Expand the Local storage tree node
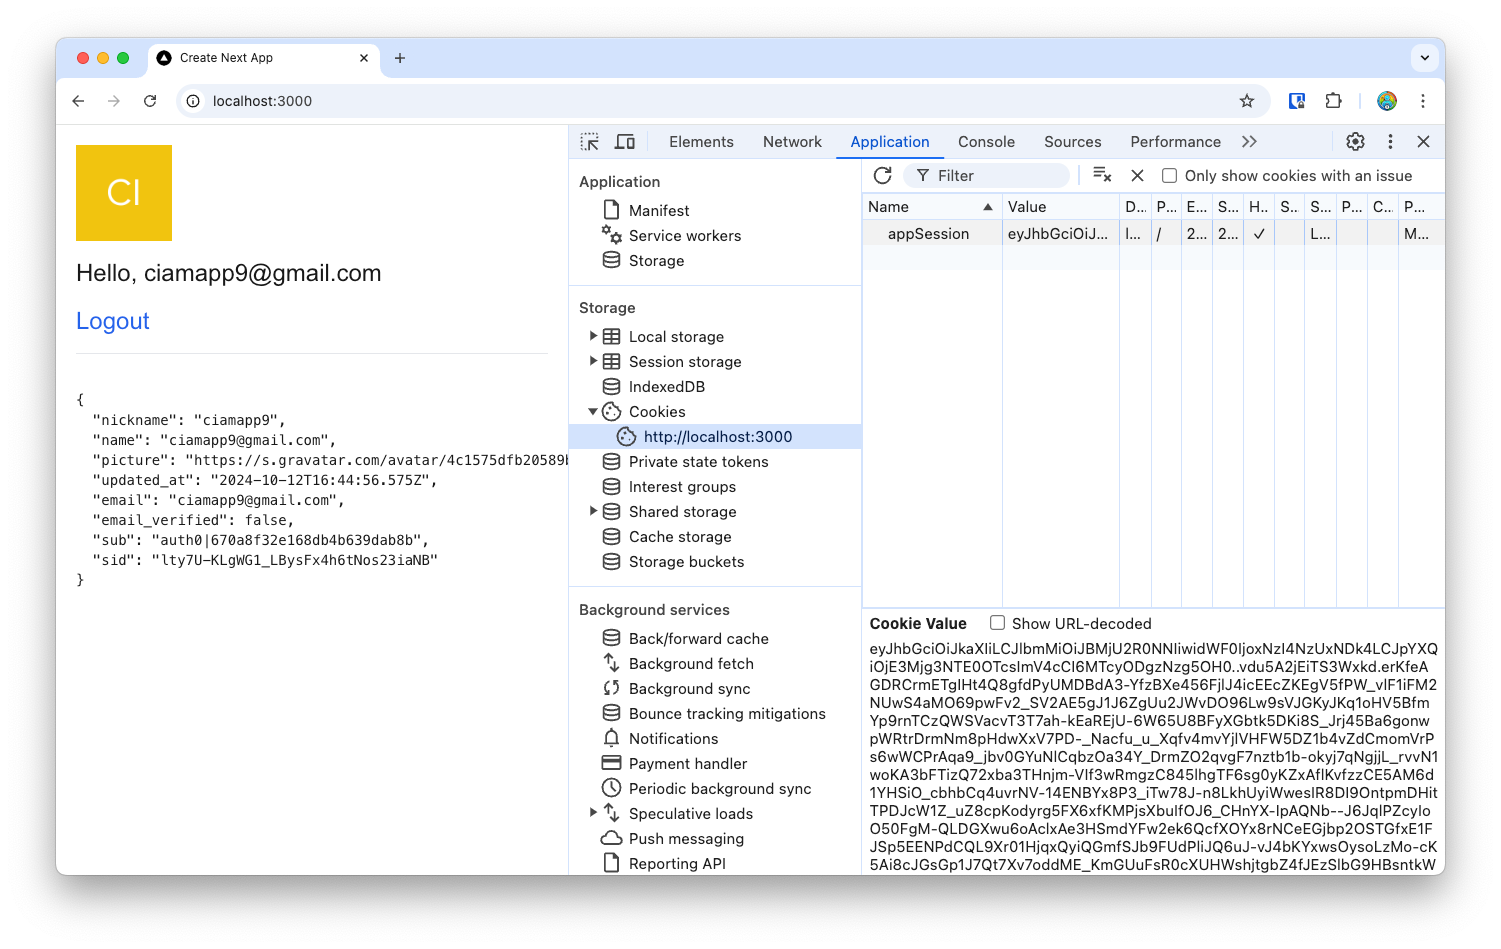Screen dimensions: 1501x949 (x=593, y=336)
